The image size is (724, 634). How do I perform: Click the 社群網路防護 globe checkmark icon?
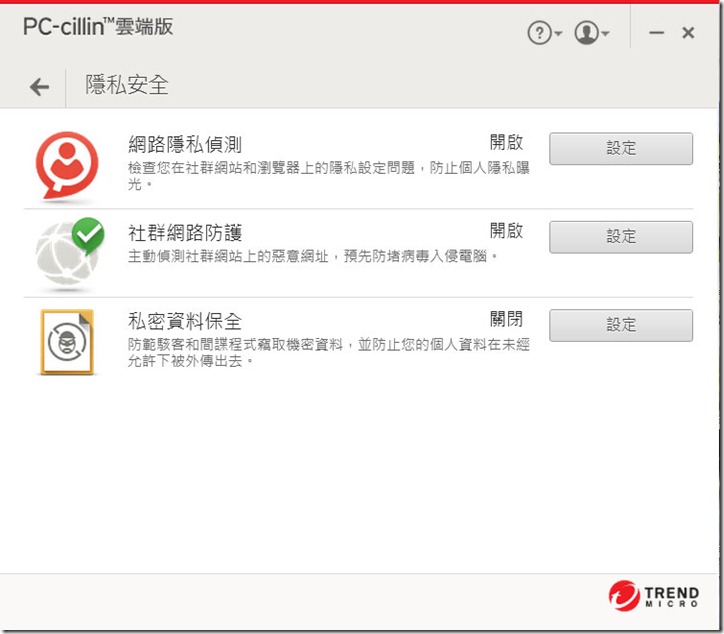(69, 253)
